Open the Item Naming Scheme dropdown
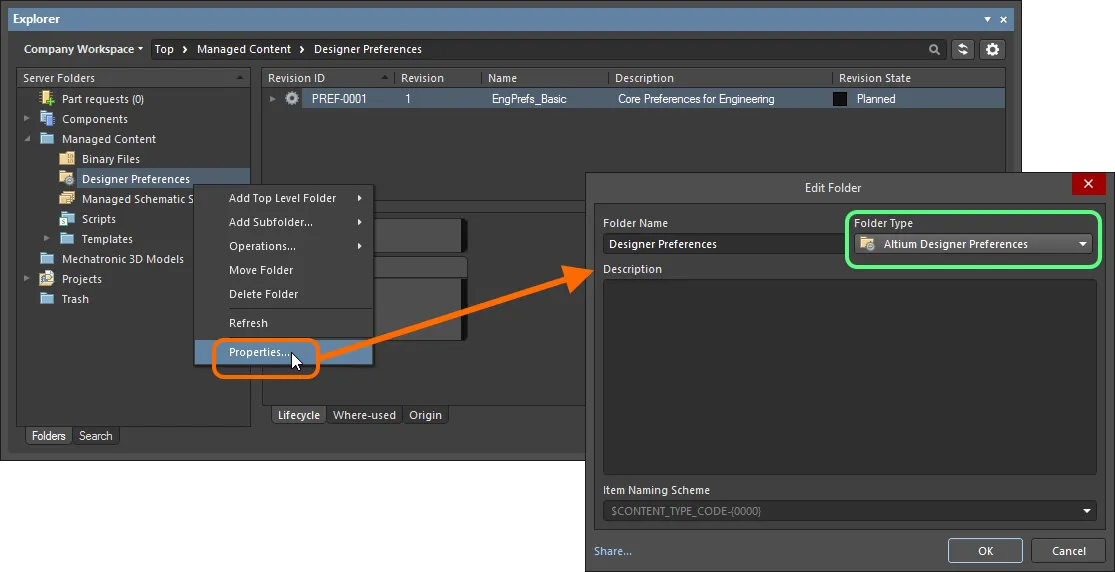Image resolution: width=1115 pixels, height=572 pixels. (x=1087, y=512)
